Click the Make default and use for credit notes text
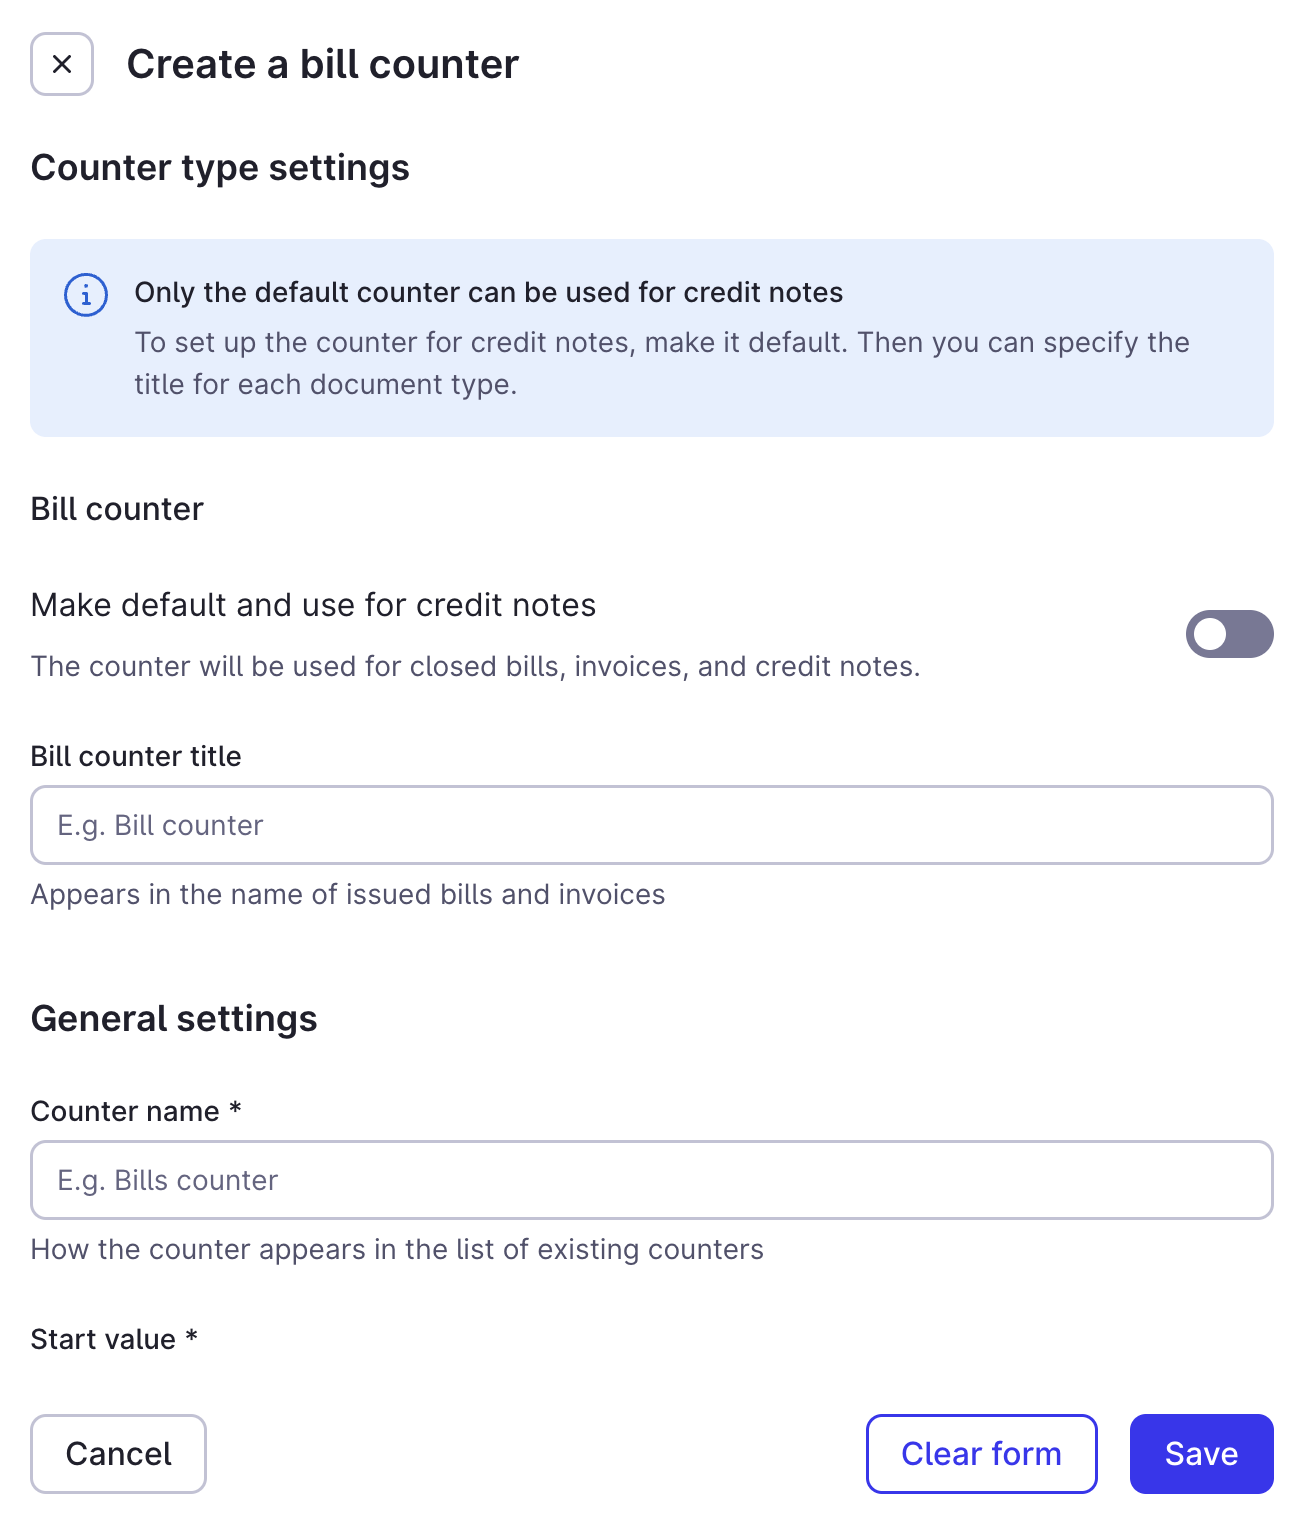Screen dimensions: 1306x1526 point(313,605)
